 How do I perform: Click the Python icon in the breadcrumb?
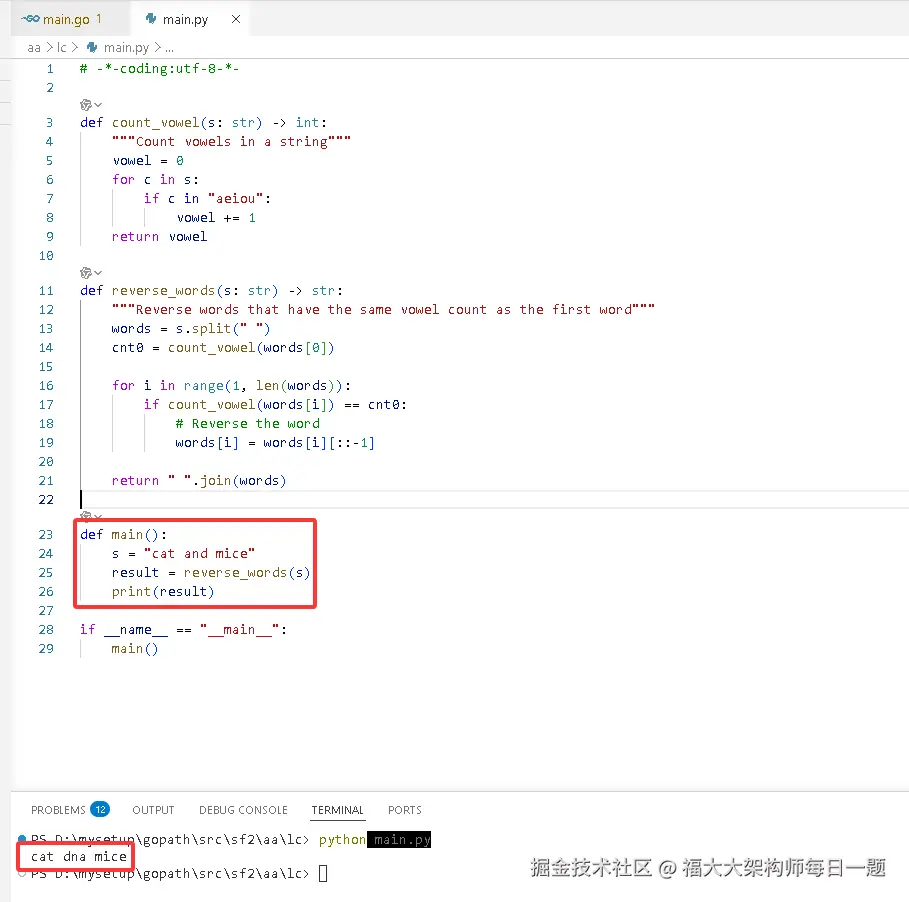92,47
